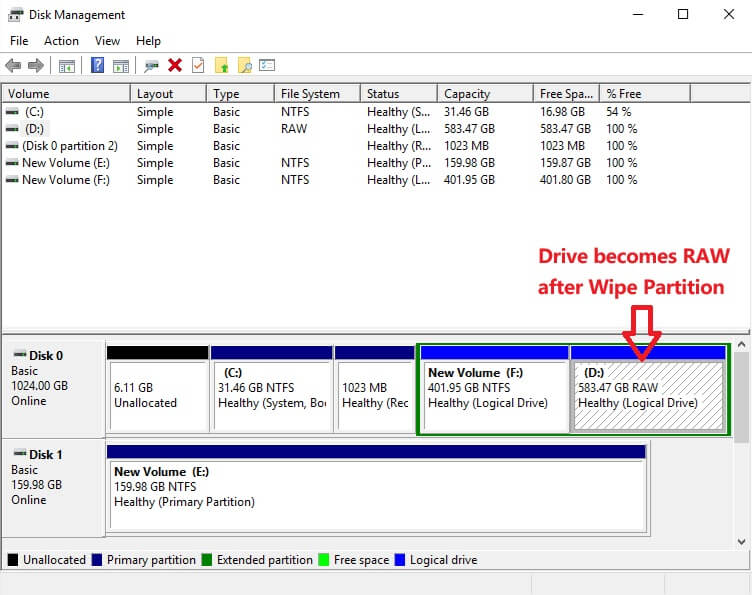The width and height of the screenshot is (752, 595).
Task: Select New Volume (E:) block on Disk 1
Action: click(376, 489)
